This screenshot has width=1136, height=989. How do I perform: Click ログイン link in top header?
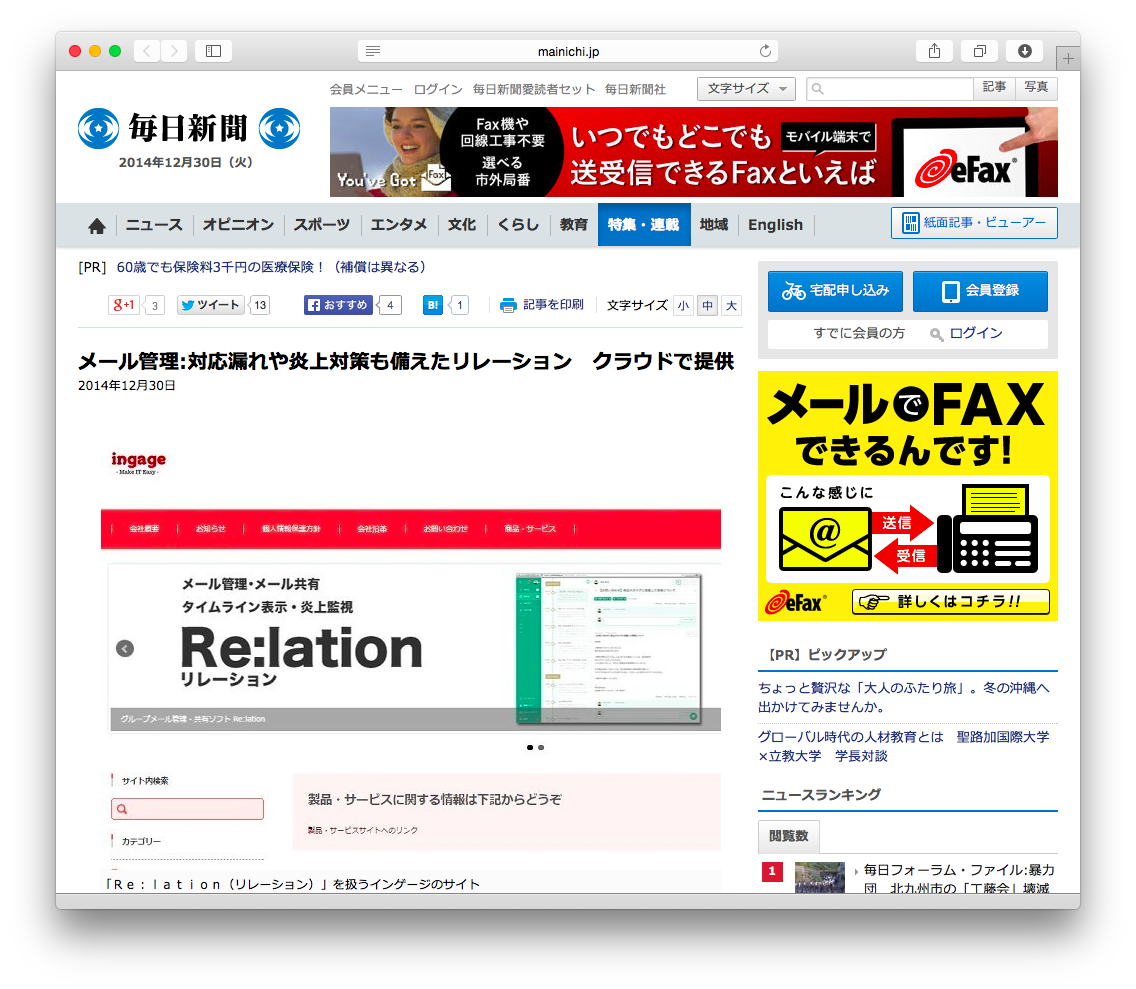point(438,89)
